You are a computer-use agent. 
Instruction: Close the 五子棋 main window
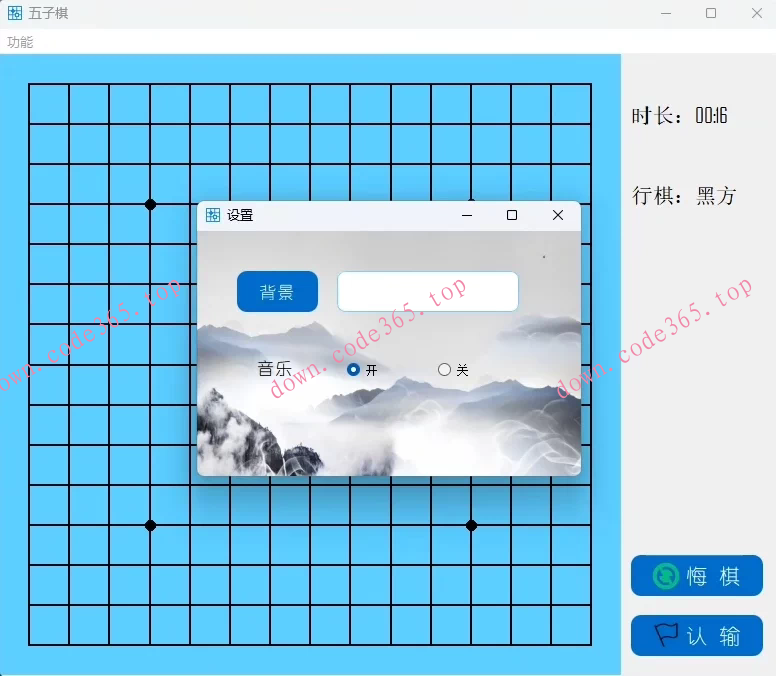(x=757, y=14)
